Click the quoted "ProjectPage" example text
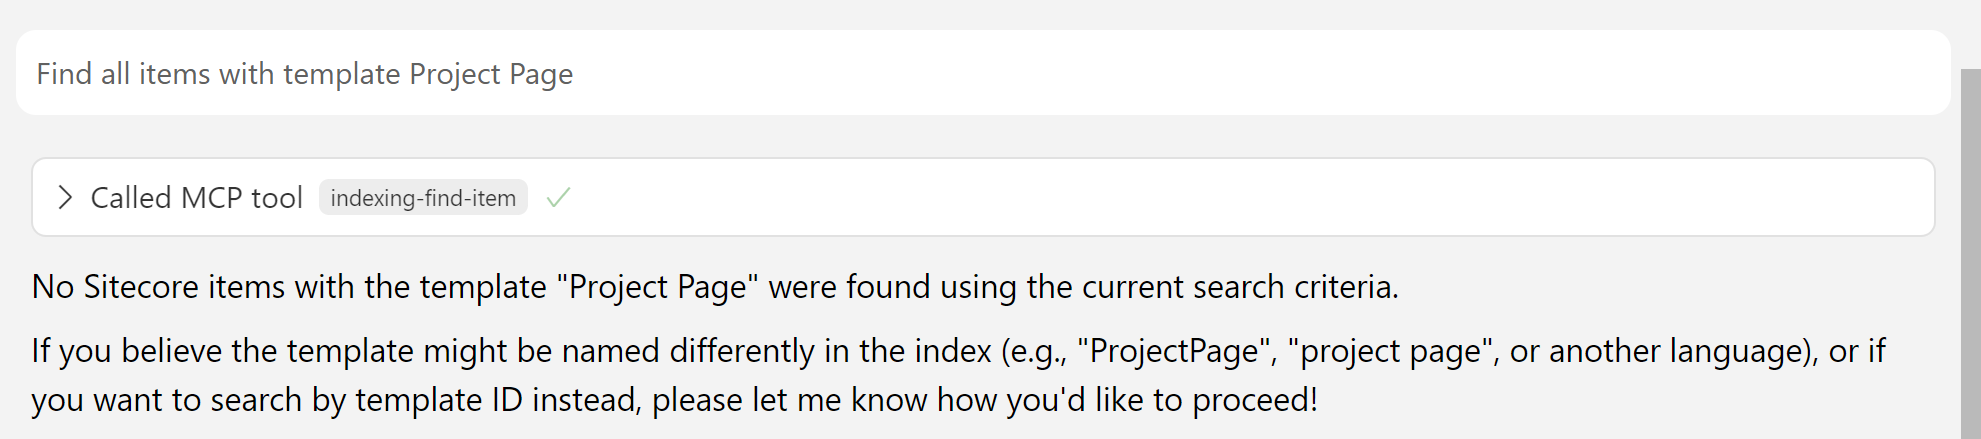The width and height of the screenshot is (1981, 439). click(x=1173, y=351)
